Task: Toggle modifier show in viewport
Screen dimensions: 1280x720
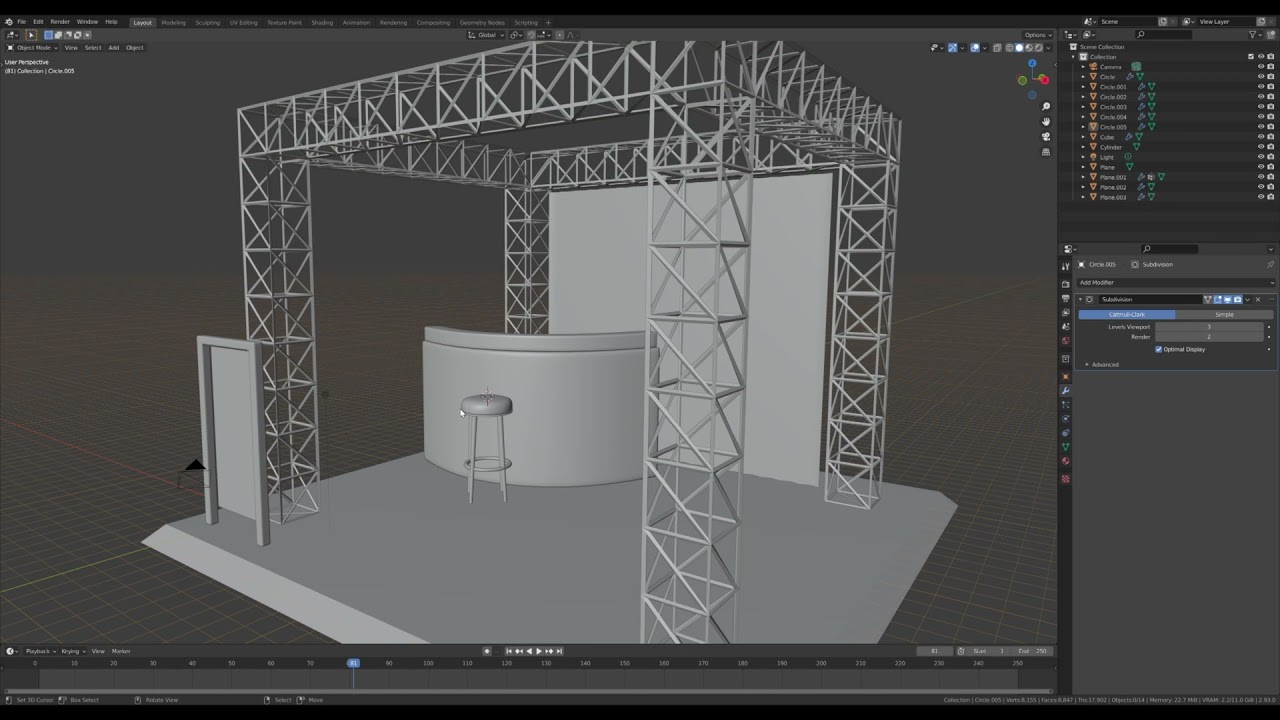Action: point(1227,299)
